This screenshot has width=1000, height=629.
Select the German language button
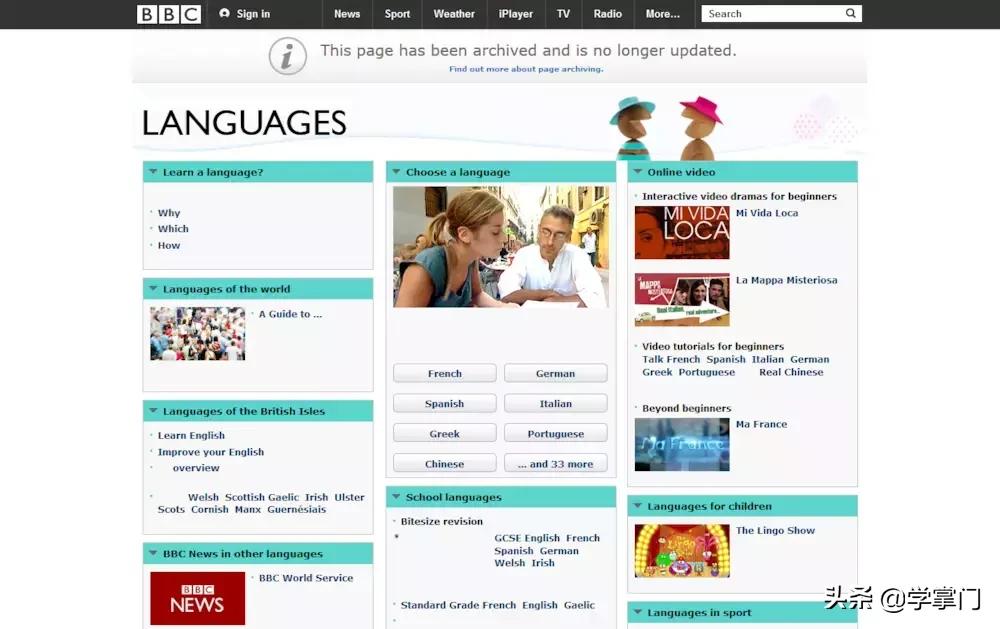click(555, 373)
